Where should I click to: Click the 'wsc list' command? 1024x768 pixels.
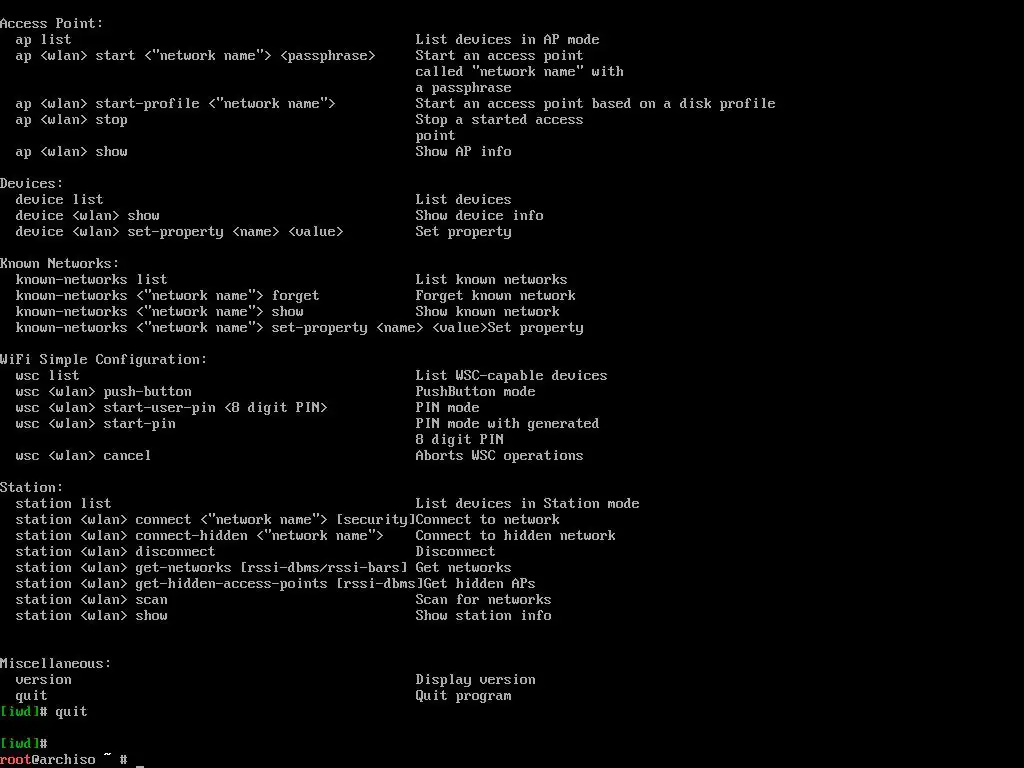point(47,376)
